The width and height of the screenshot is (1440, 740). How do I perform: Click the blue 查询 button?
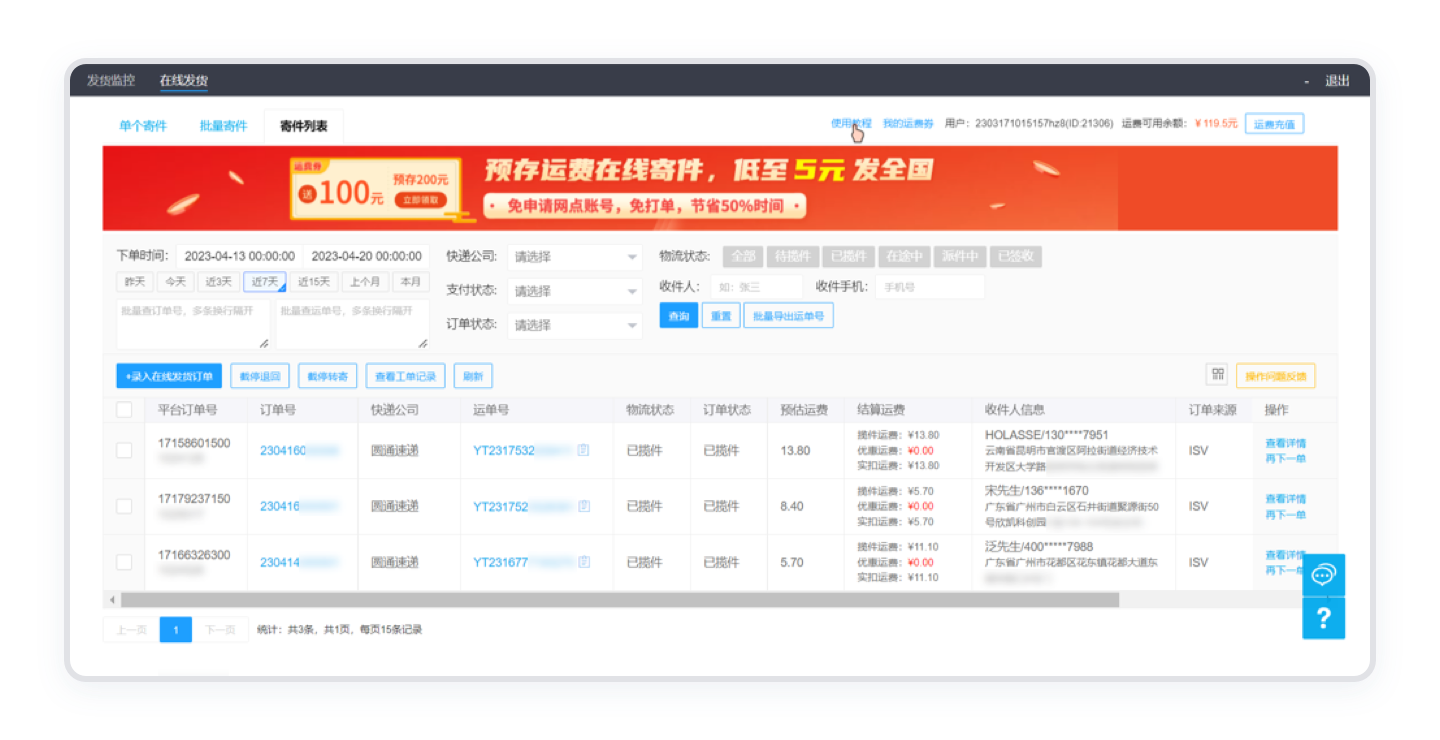click(679, 316)
